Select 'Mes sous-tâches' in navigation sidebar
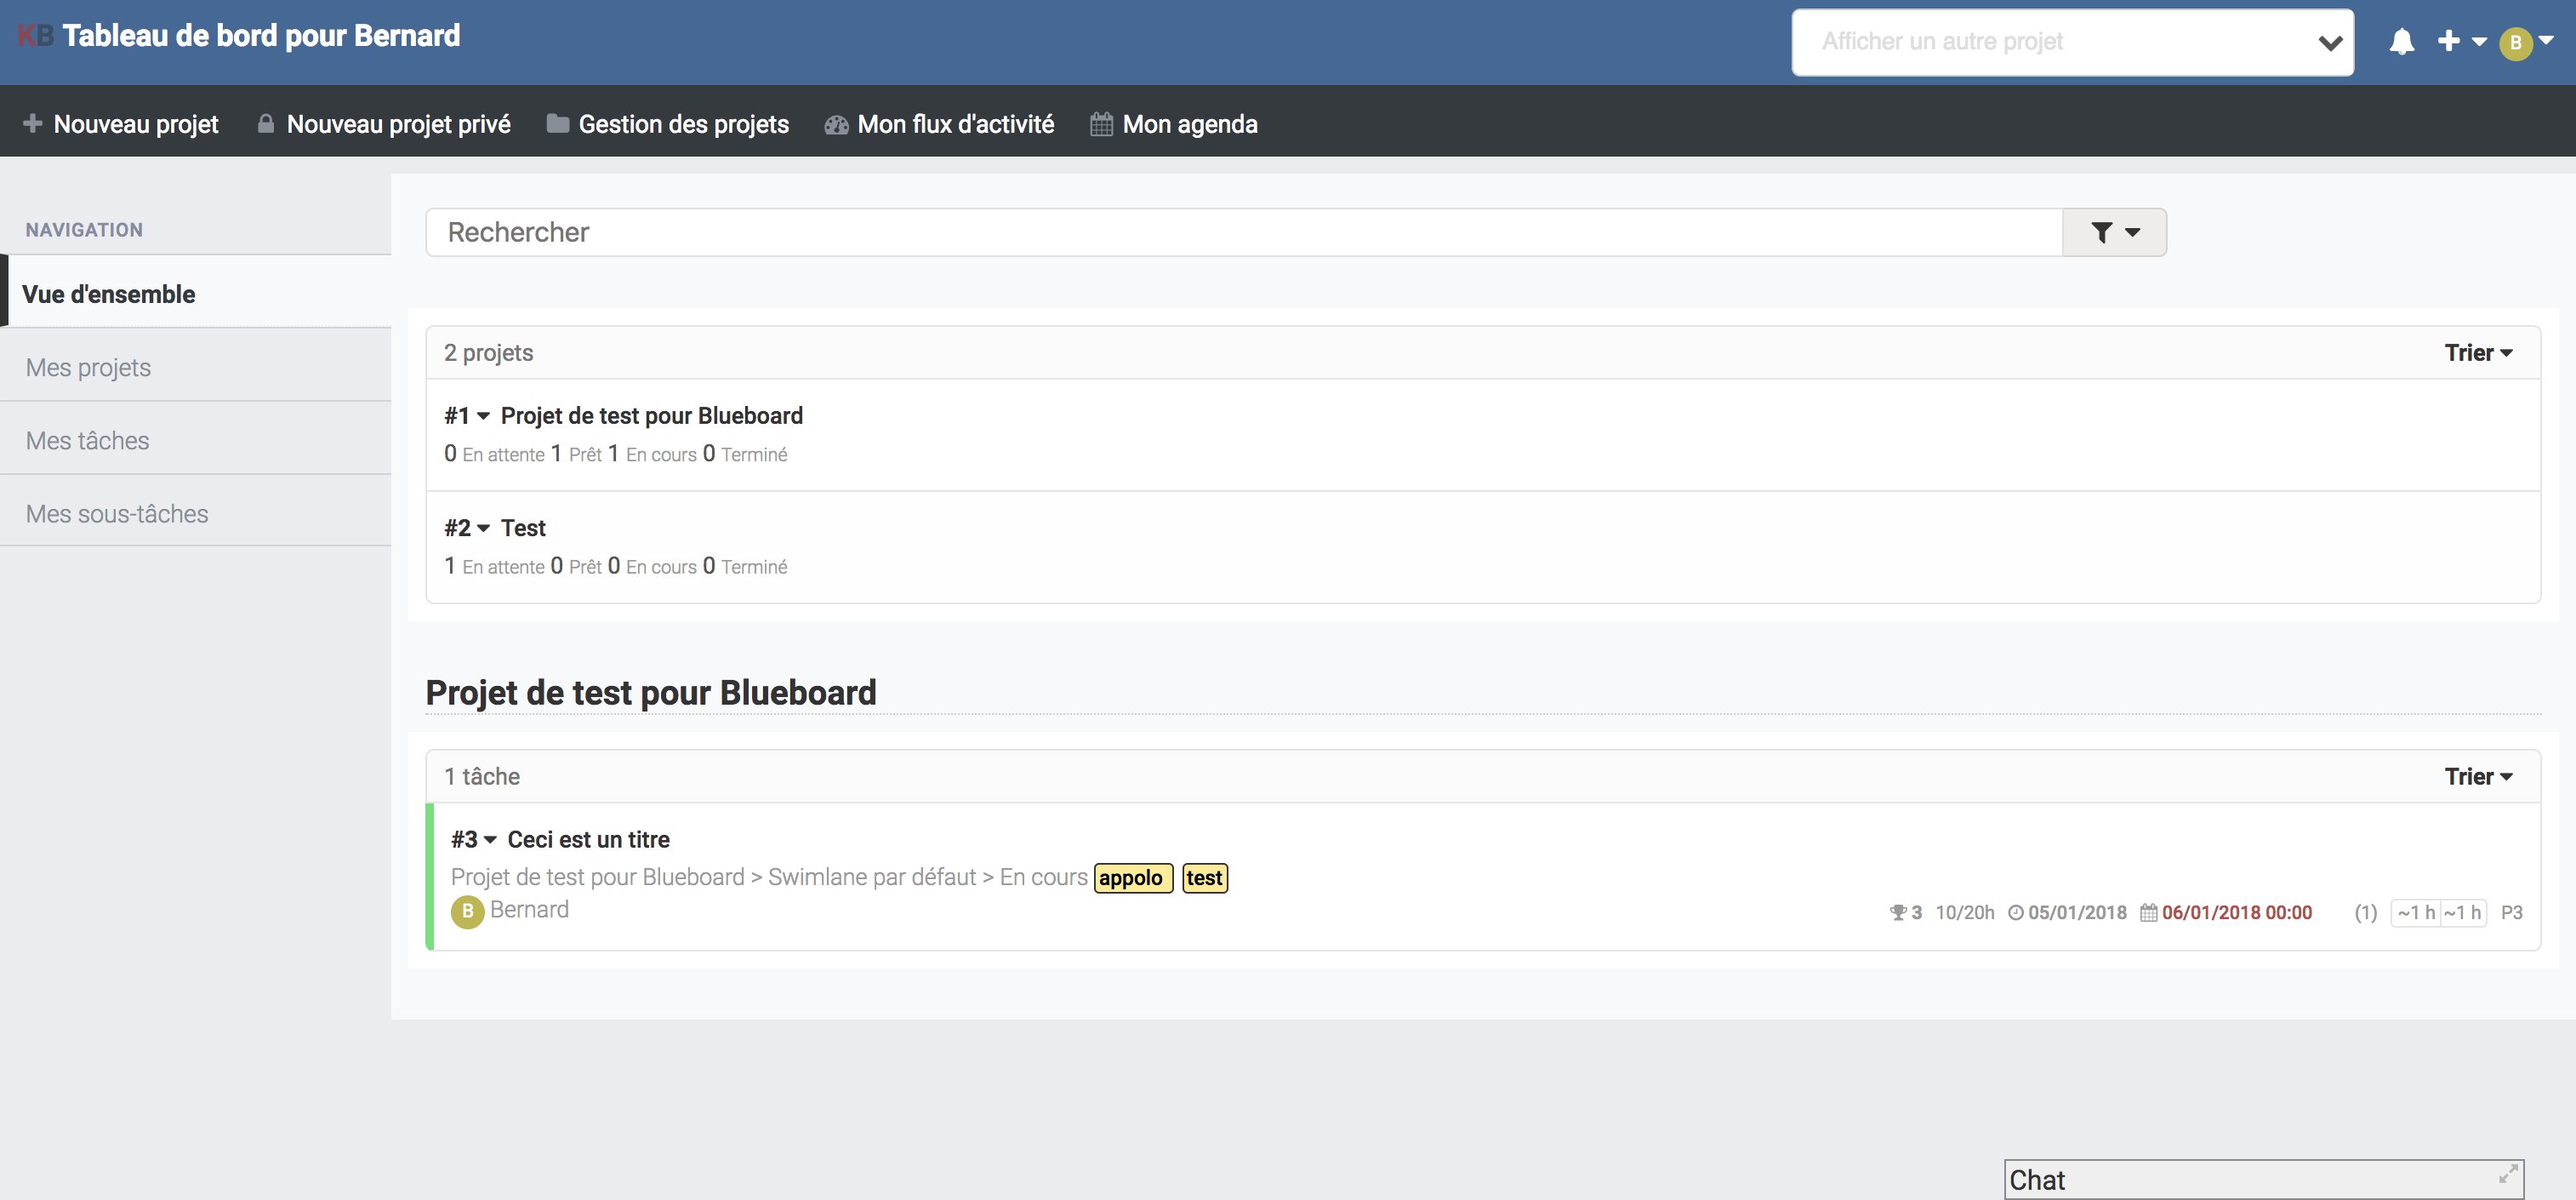The image size is (2576, 1200). [x=117, y=514]
